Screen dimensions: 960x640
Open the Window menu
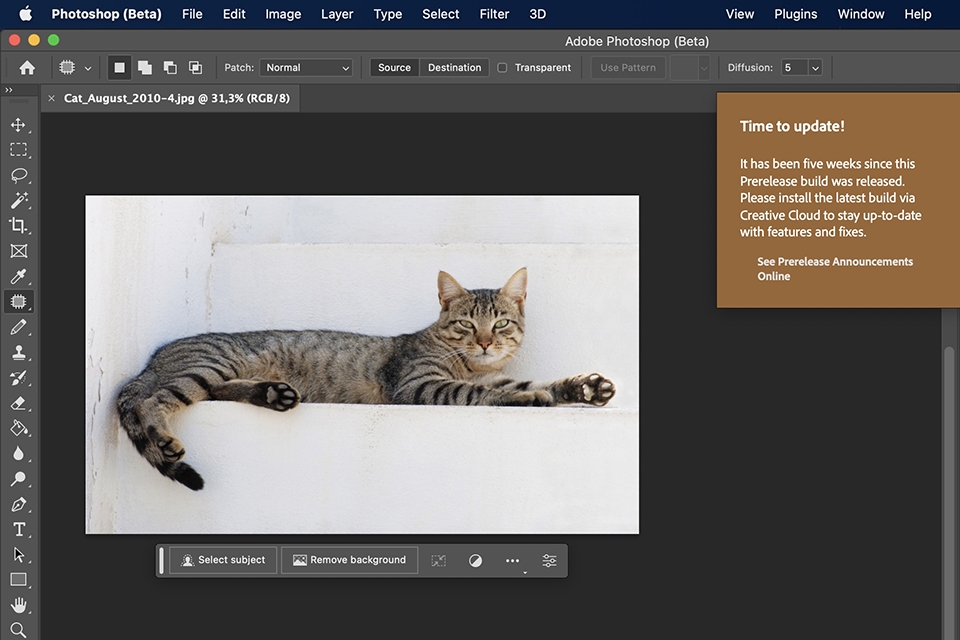(x=861, y=14)
